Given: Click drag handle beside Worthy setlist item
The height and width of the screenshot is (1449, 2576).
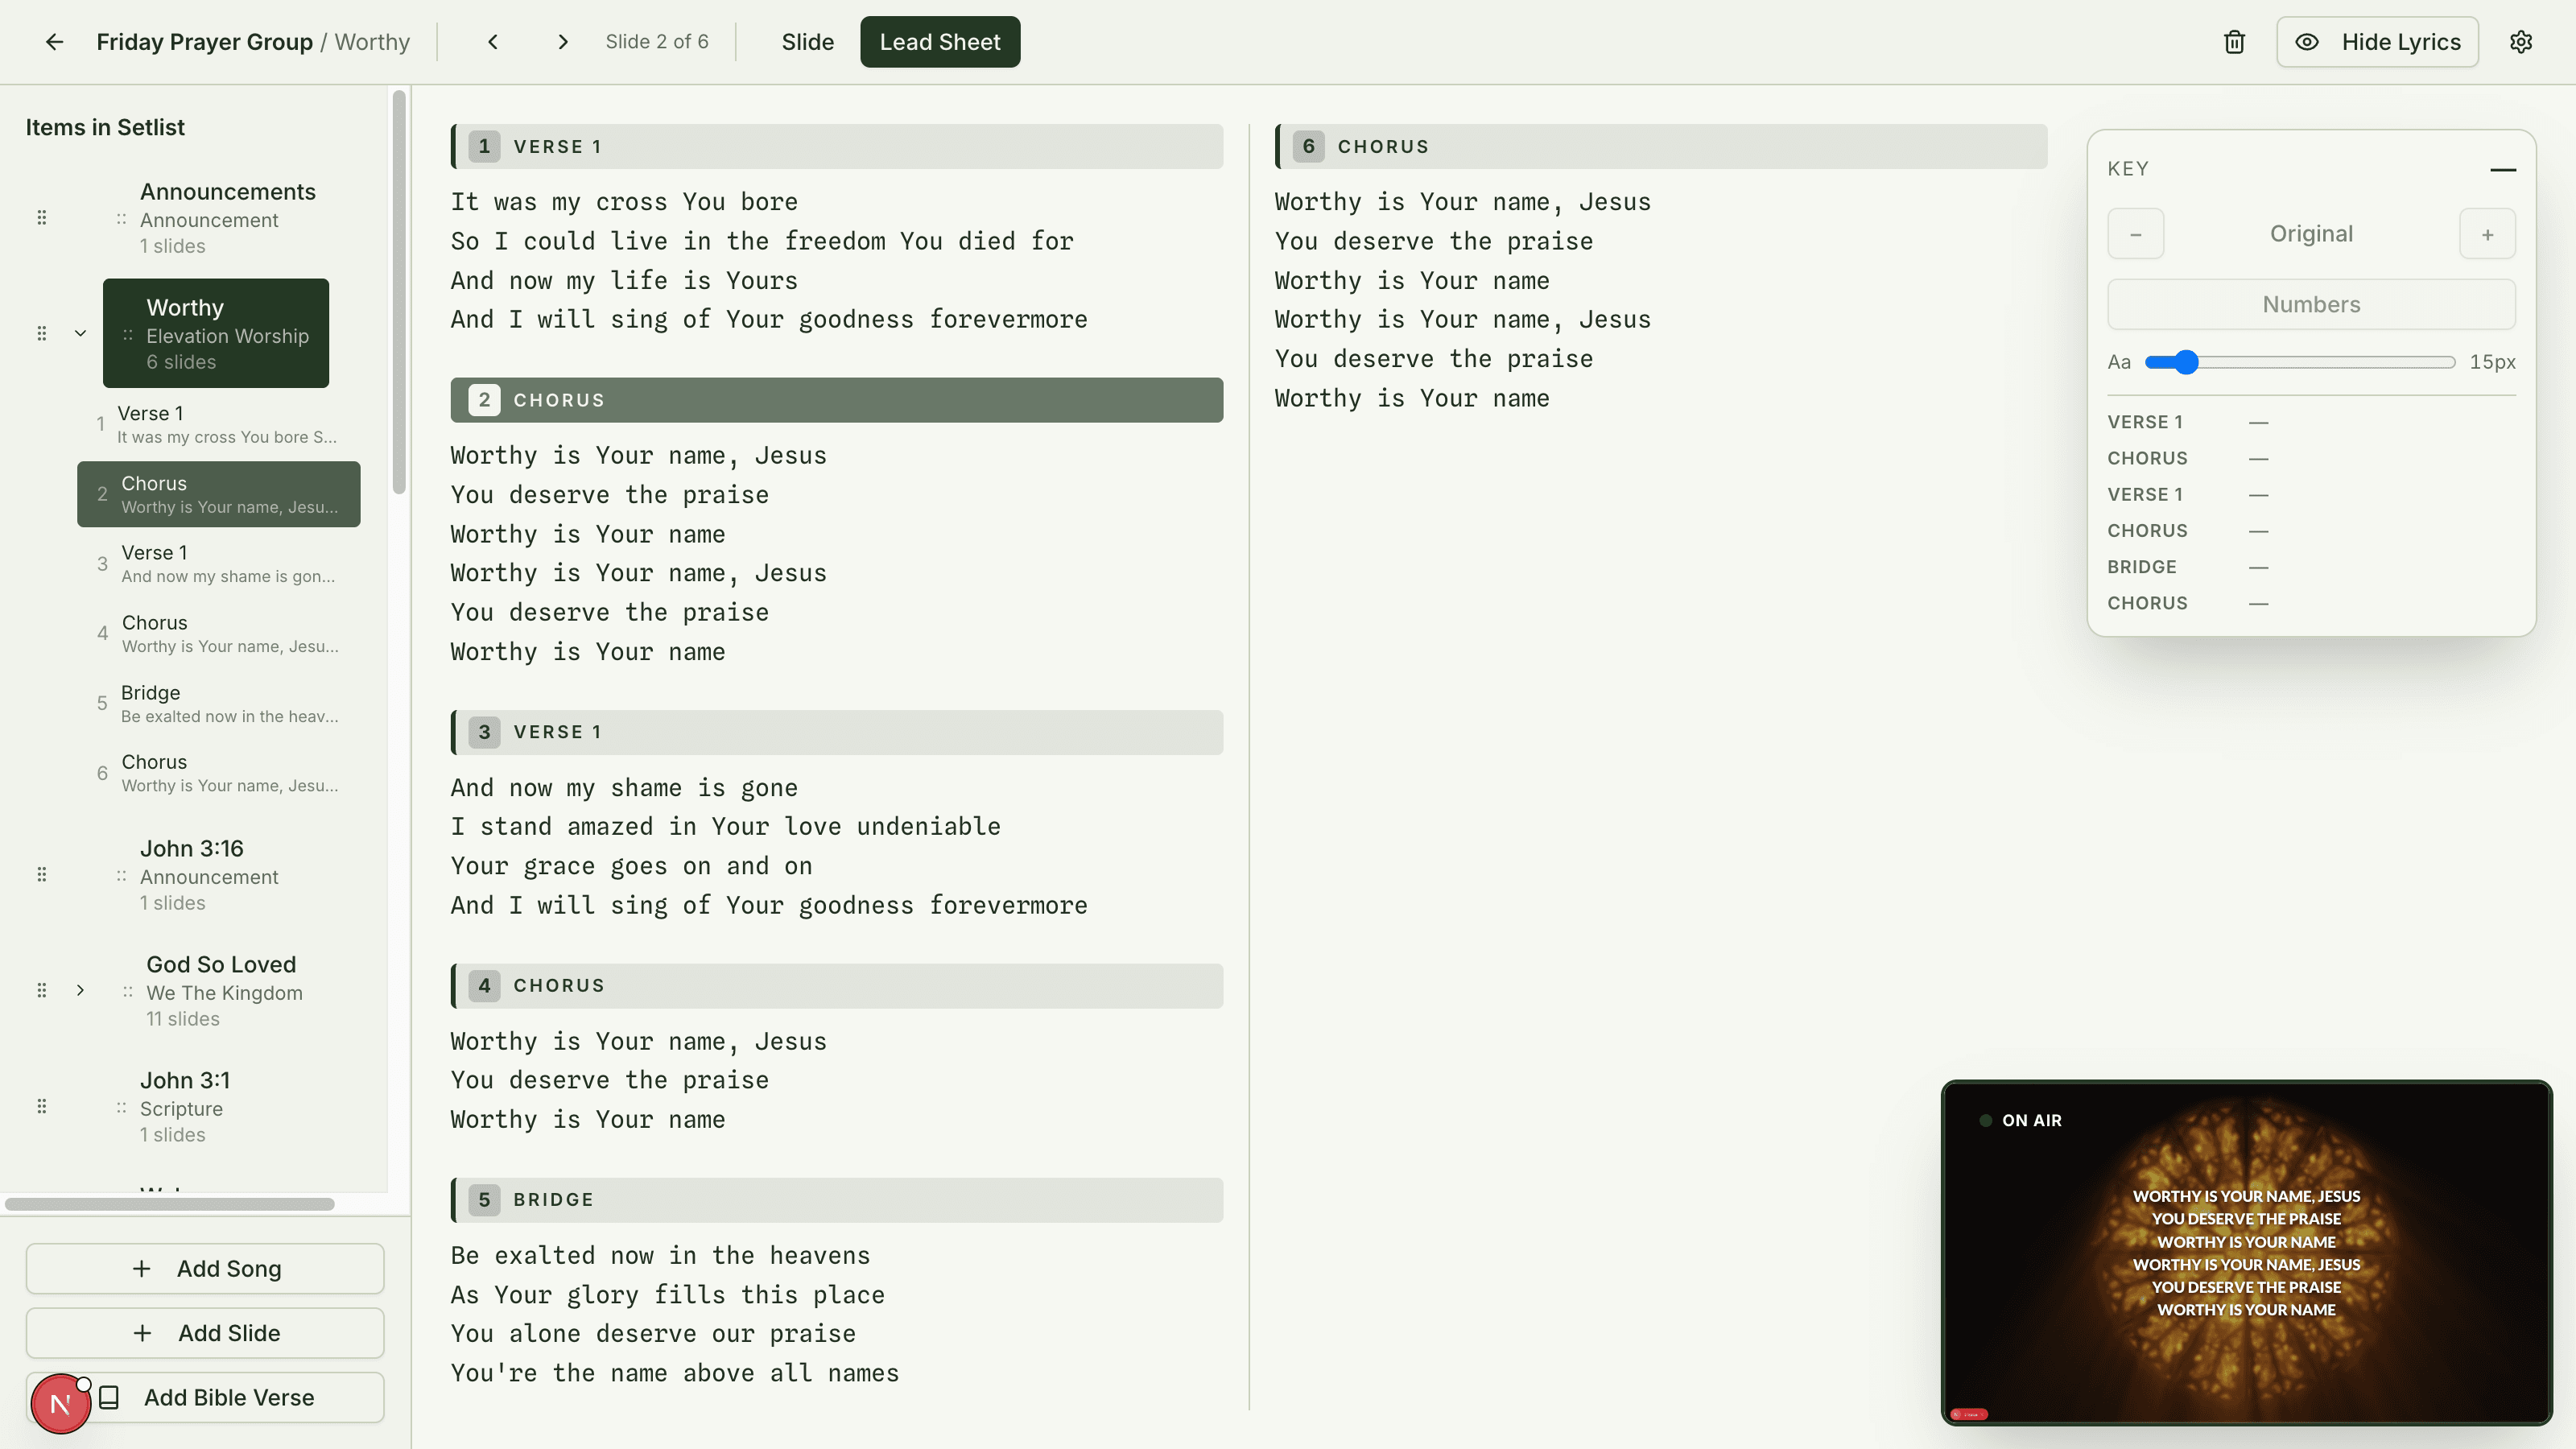Looking at the screenshot, I should click(42, 333).
